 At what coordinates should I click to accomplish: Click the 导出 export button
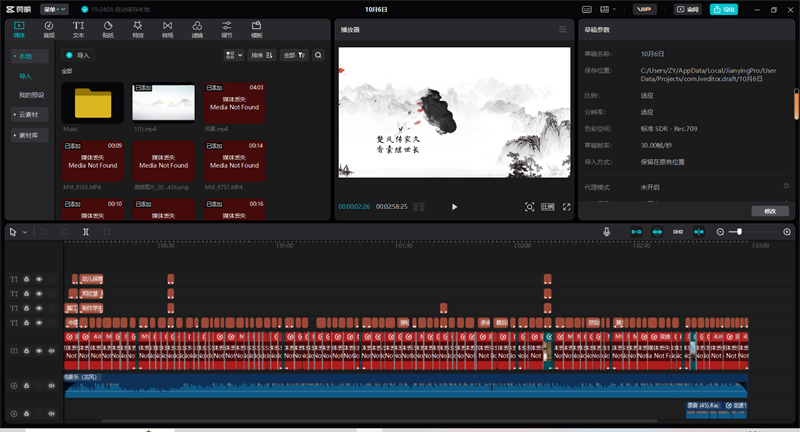(x=723, y=9)
